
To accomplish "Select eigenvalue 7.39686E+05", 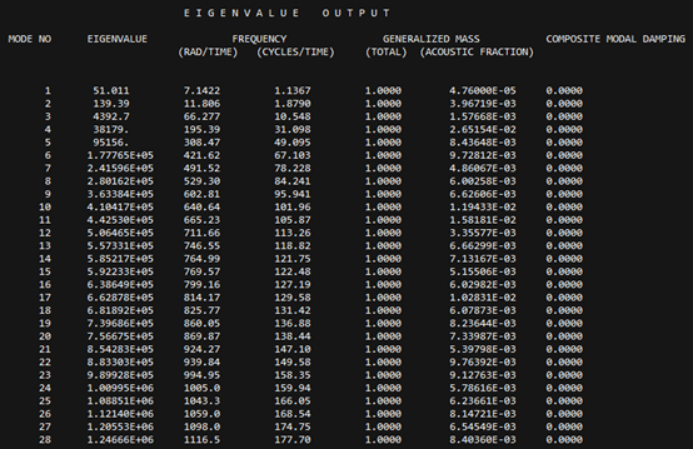I will [x=120, y=323].
